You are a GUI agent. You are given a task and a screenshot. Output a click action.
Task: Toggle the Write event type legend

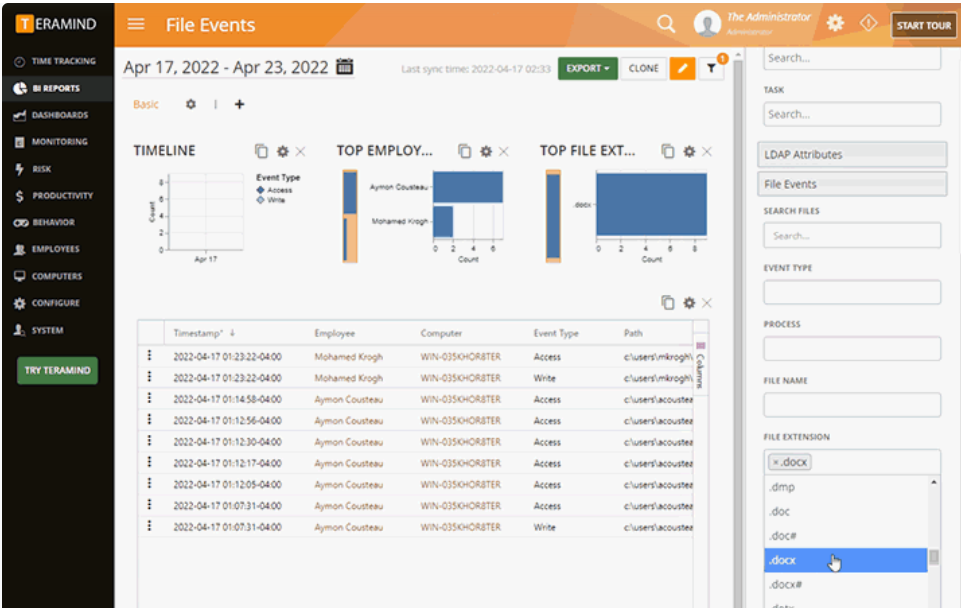pyautogui.click(x=271, y=200)
